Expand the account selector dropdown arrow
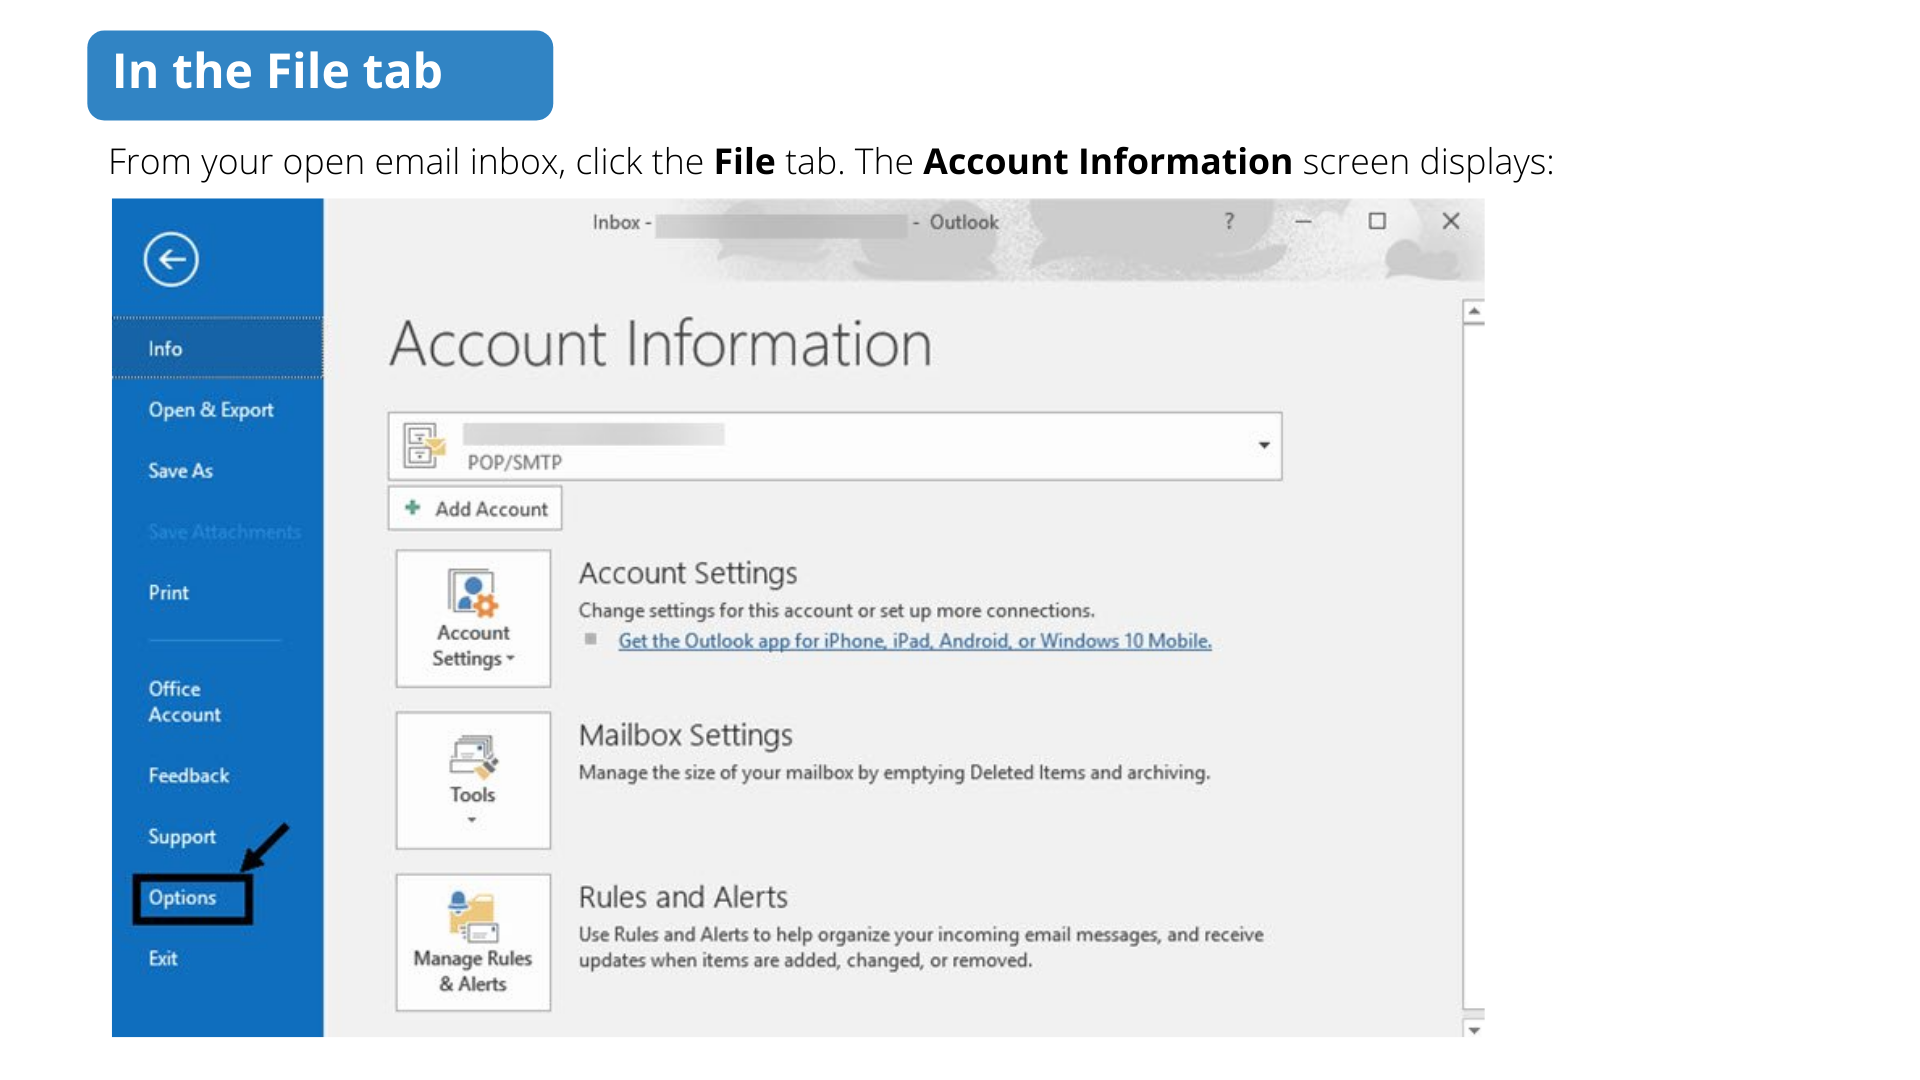The height and width of the screenshot is (1080, 1920). (1264, 446)
